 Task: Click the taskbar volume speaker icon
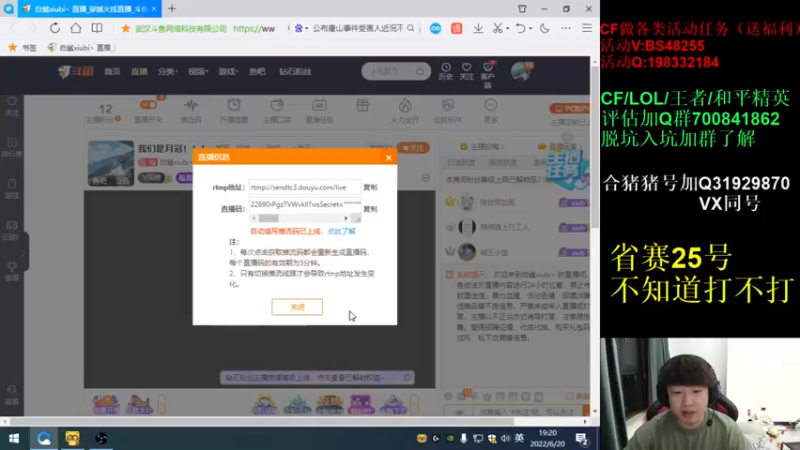(x=506, y=438)
